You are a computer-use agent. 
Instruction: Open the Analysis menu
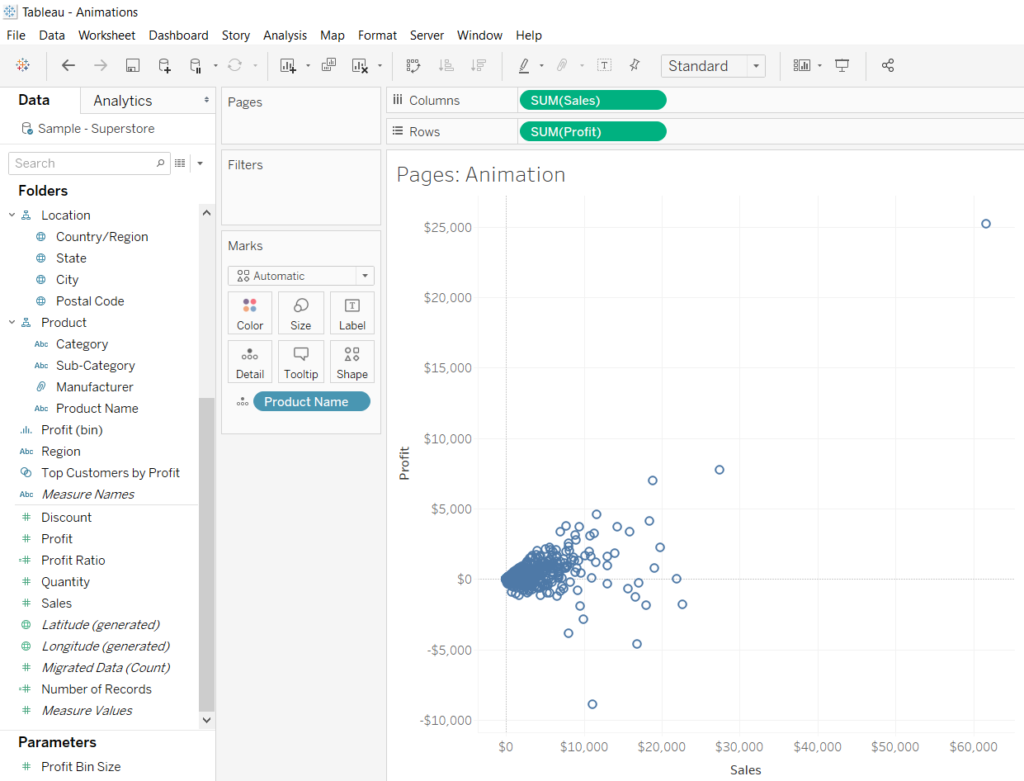coord(285,35)
